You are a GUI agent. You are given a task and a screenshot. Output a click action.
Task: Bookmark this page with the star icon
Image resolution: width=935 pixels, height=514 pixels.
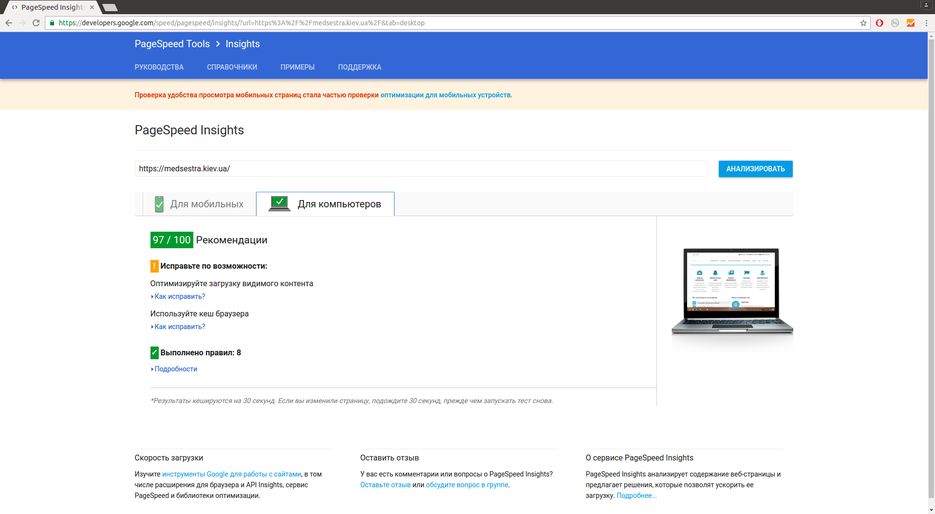[x=863, y=23]
